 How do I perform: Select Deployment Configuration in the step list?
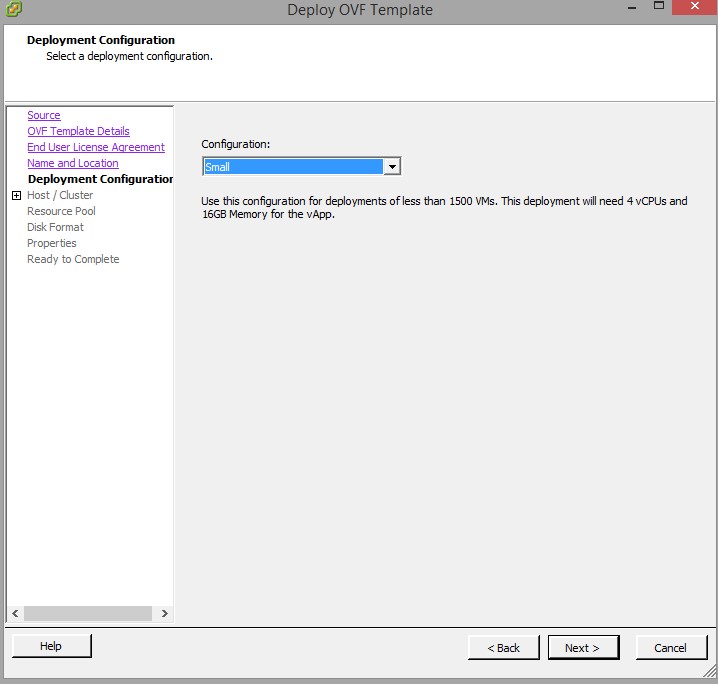pyautogui.click(x=100, y=180)
